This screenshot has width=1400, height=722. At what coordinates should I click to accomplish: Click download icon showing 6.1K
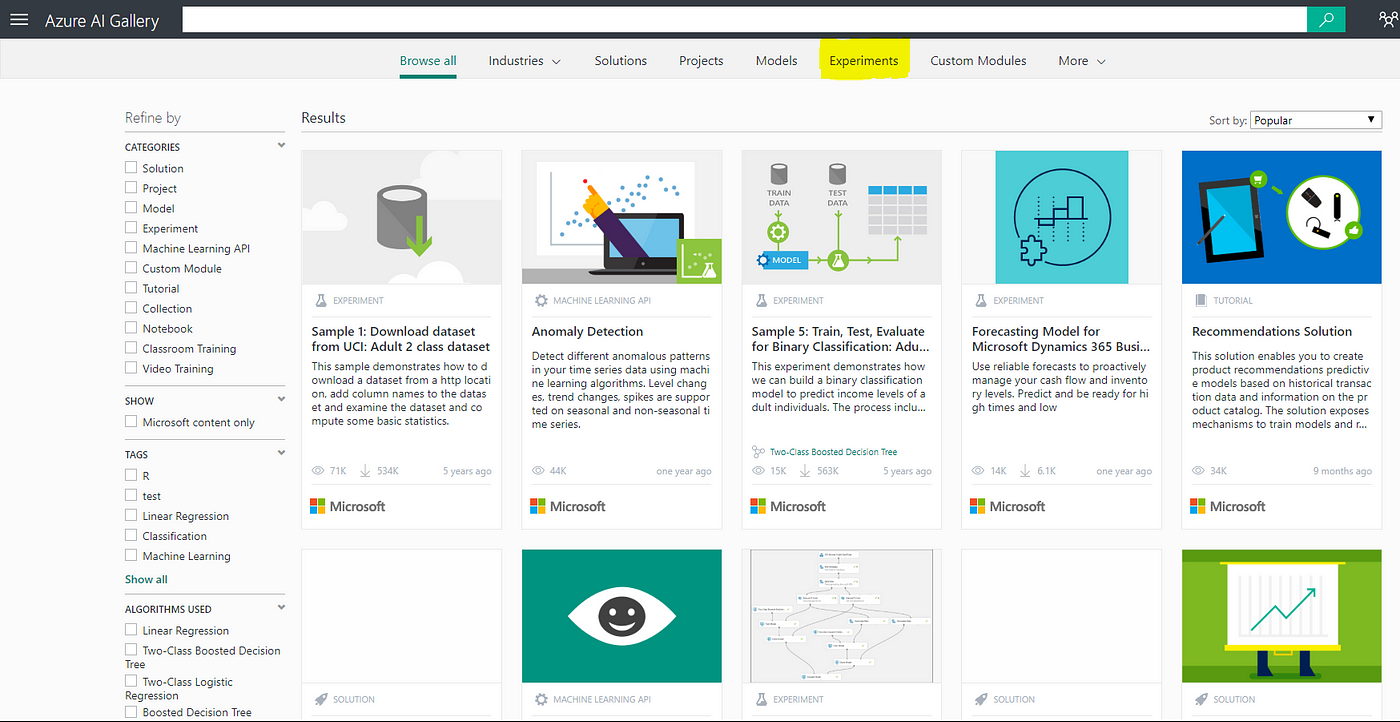(1025, 471)
